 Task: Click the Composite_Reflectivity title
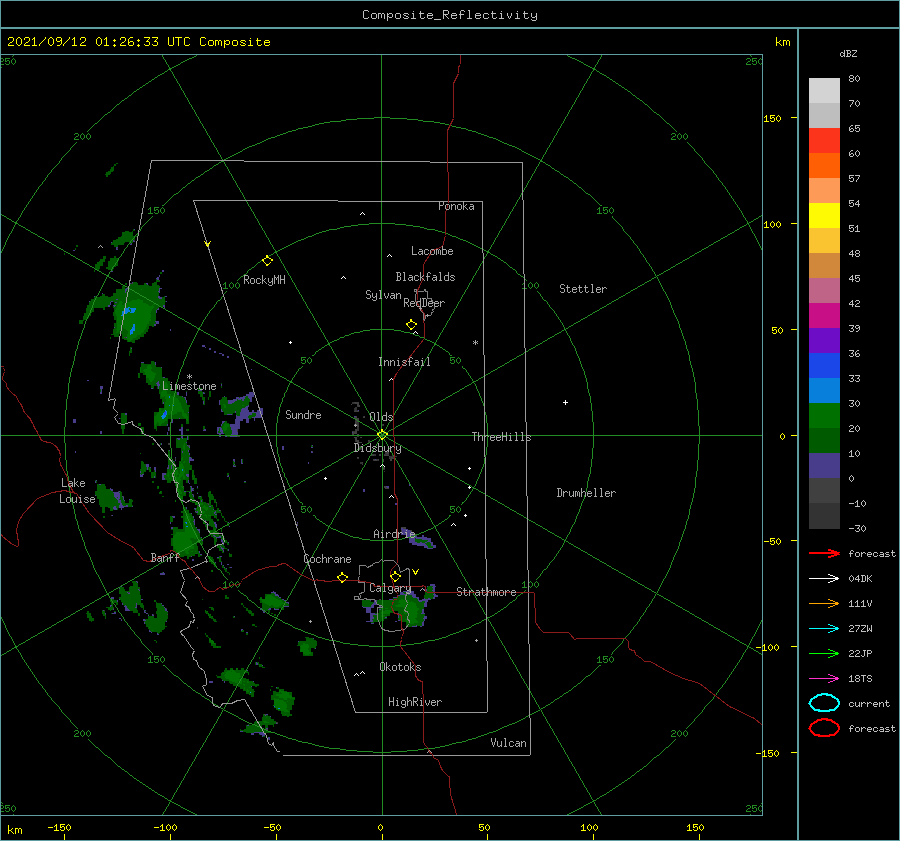(x=450, y=15)
